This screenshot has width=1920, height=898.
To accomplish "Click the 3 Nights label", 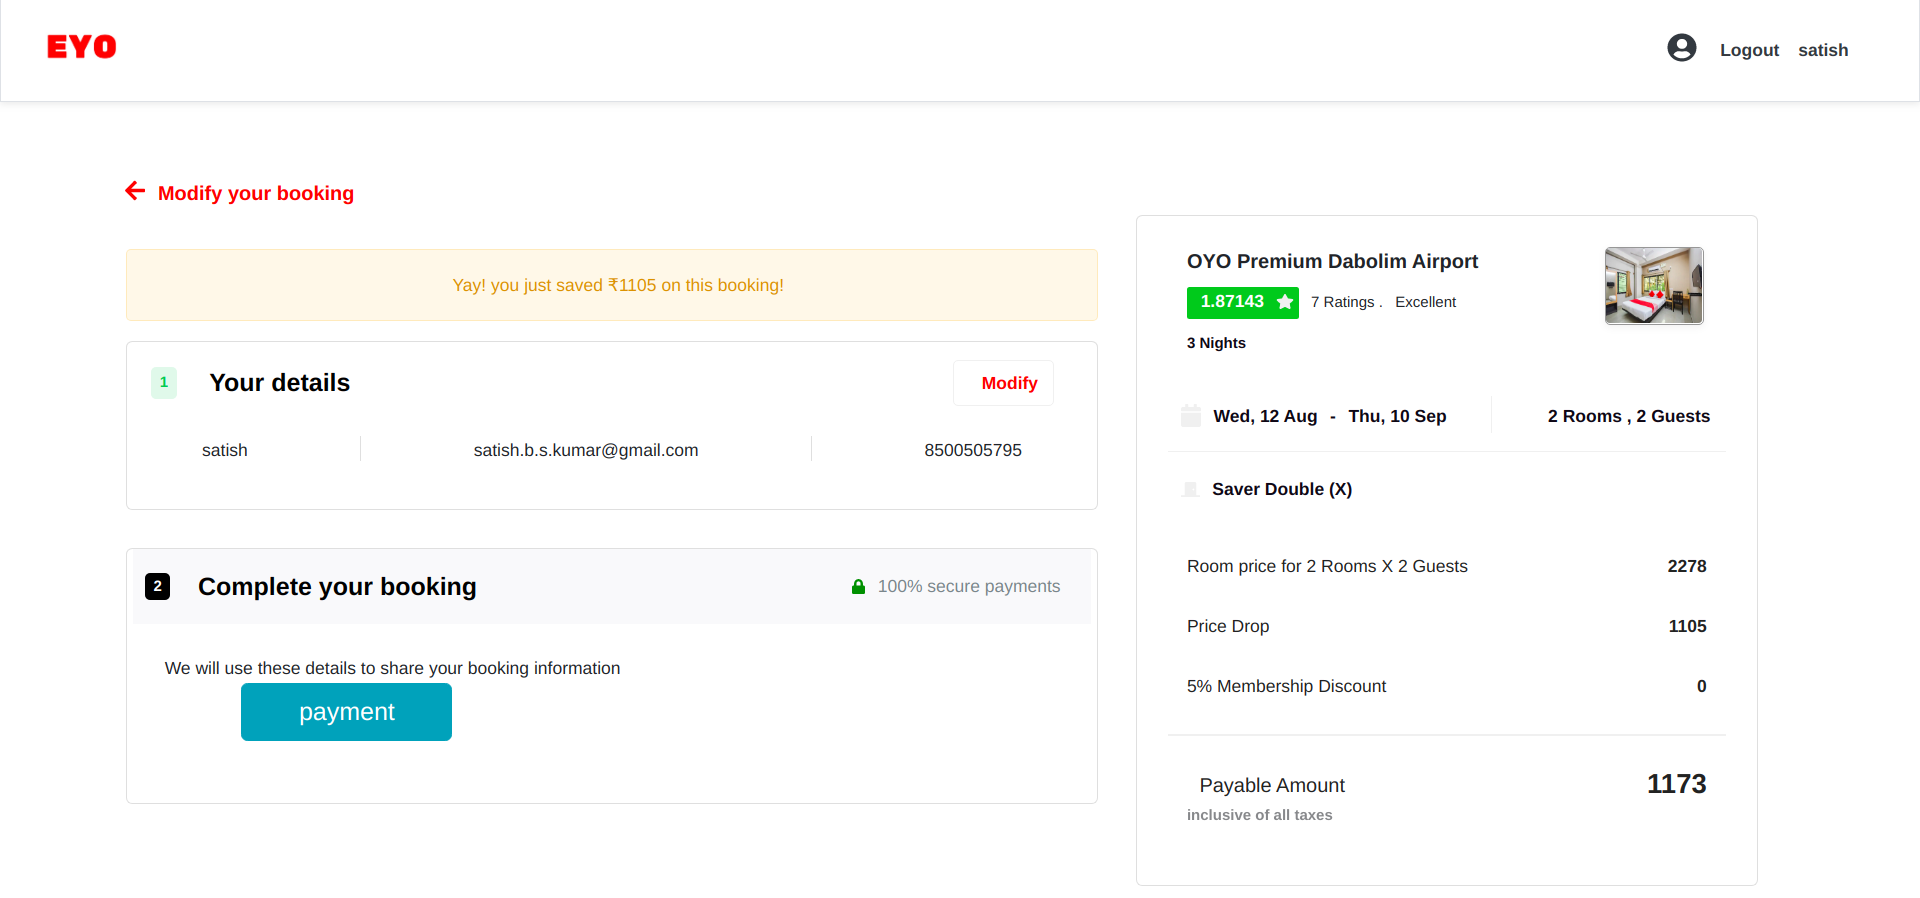I will pos(1216,343).
